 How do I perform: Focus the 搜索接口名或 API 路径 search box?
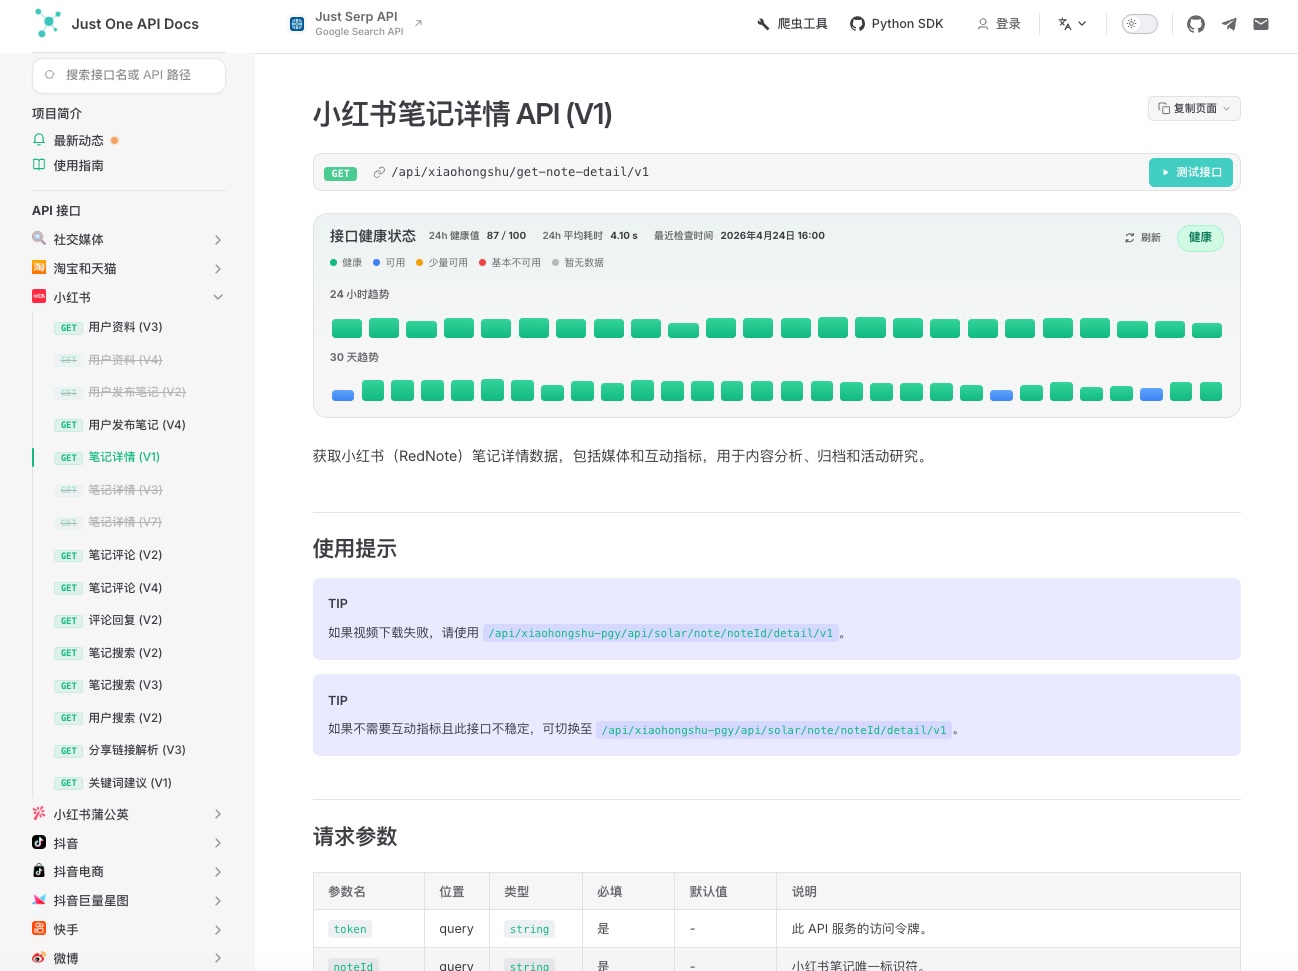pyautogui.click(x=129, y=75)
